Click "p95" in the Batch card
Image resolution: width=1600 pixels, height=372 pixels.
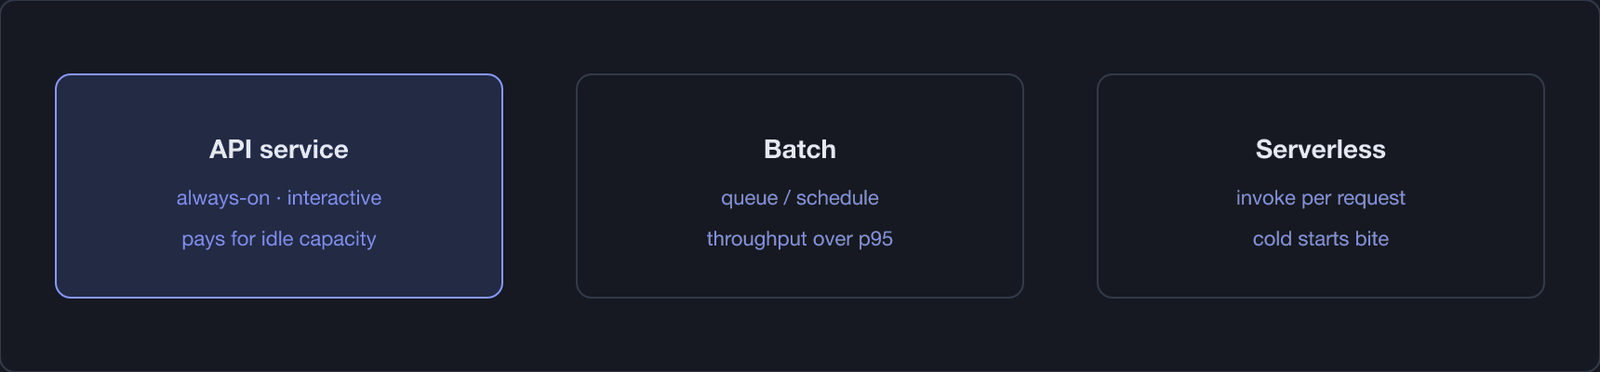[x=875, y=240]
